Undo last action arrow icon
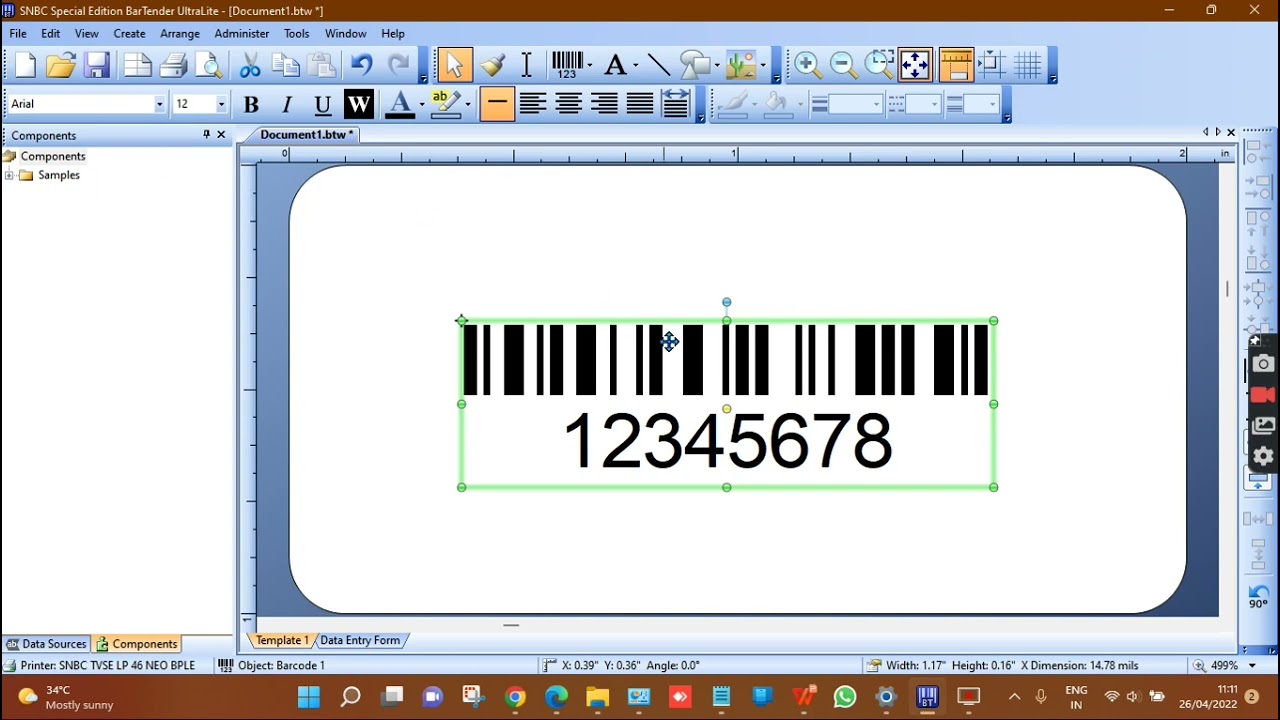1280x720 pixels. (x=361, y=66)
